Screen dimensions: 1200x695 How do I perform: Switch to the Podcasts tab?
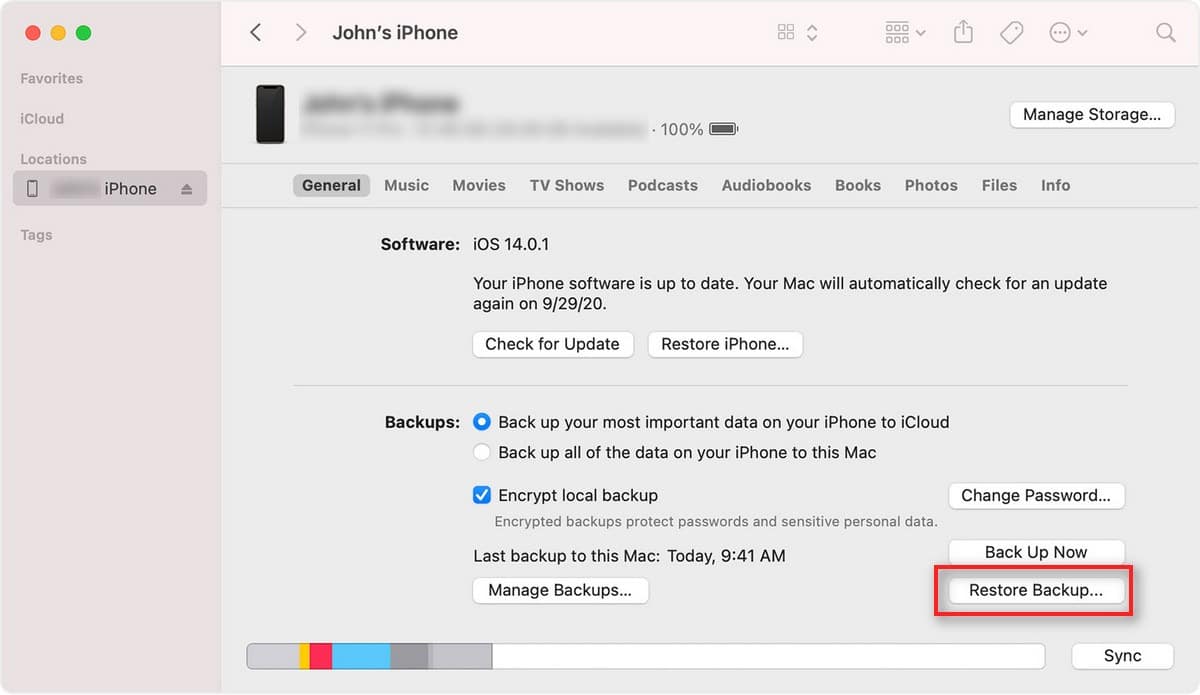coord(663,185)
